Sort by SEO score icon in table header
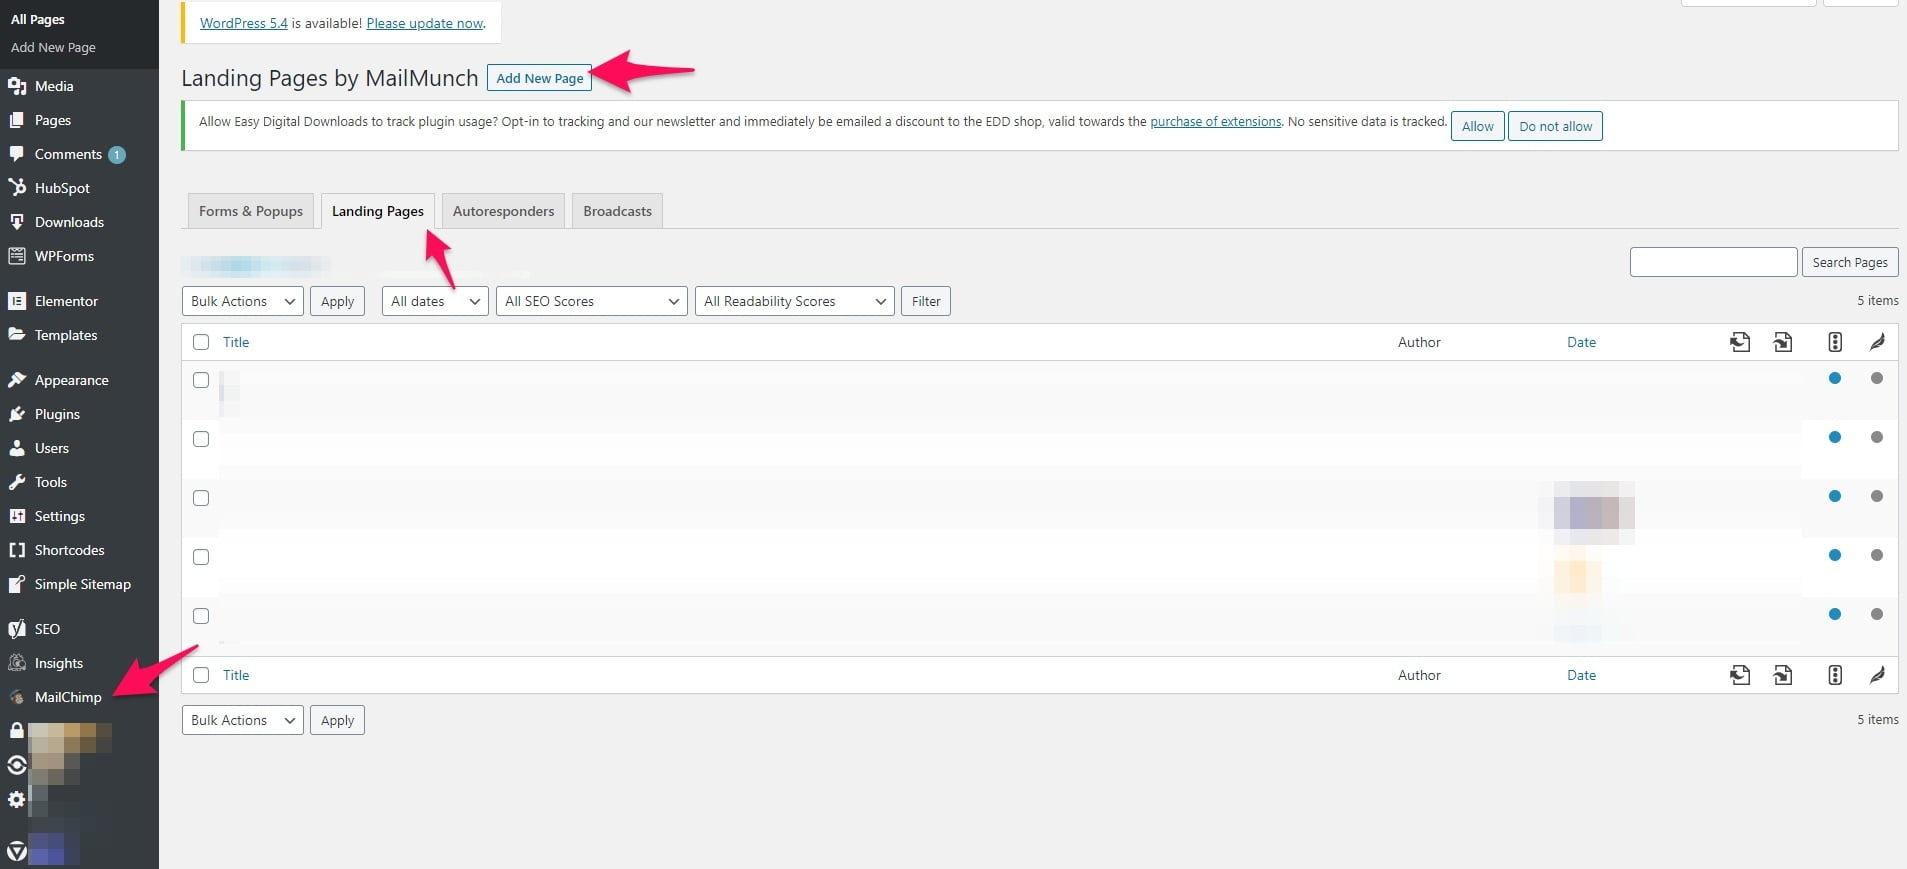Viewport: 1907px width, 869px height. [1835, 342]
